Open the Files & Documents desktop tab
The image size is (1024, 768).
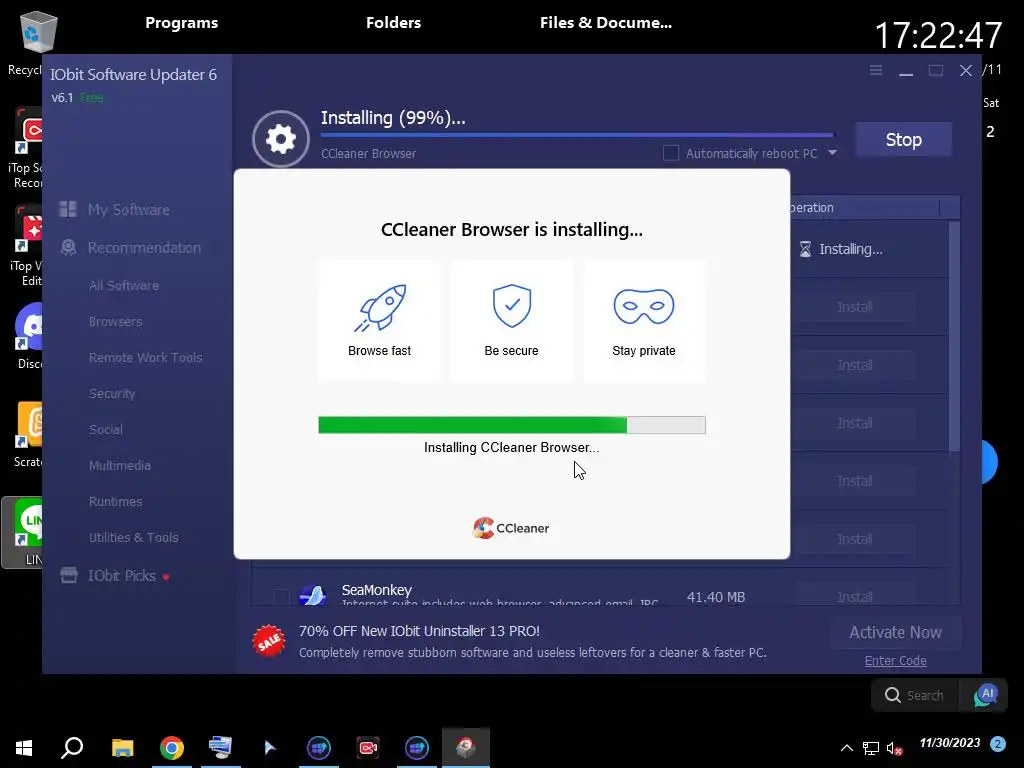point(605,23)
